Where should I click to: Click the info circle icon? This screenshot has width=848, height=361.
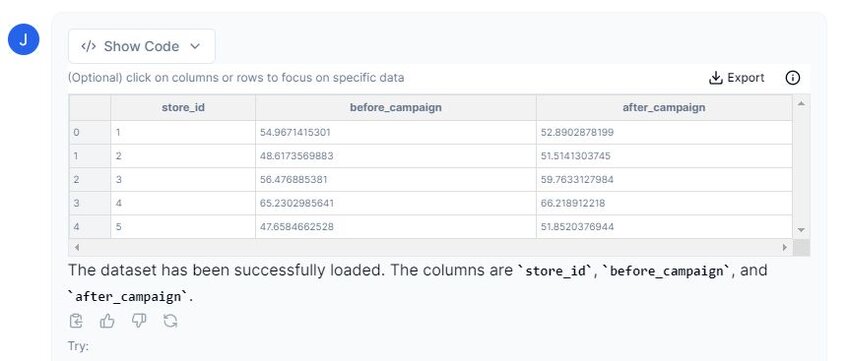[792, 78]
